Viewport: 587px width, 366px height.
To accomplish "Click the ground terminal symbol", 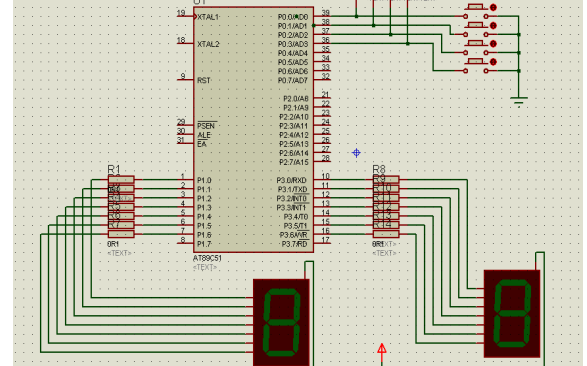I will coord(518,101).
